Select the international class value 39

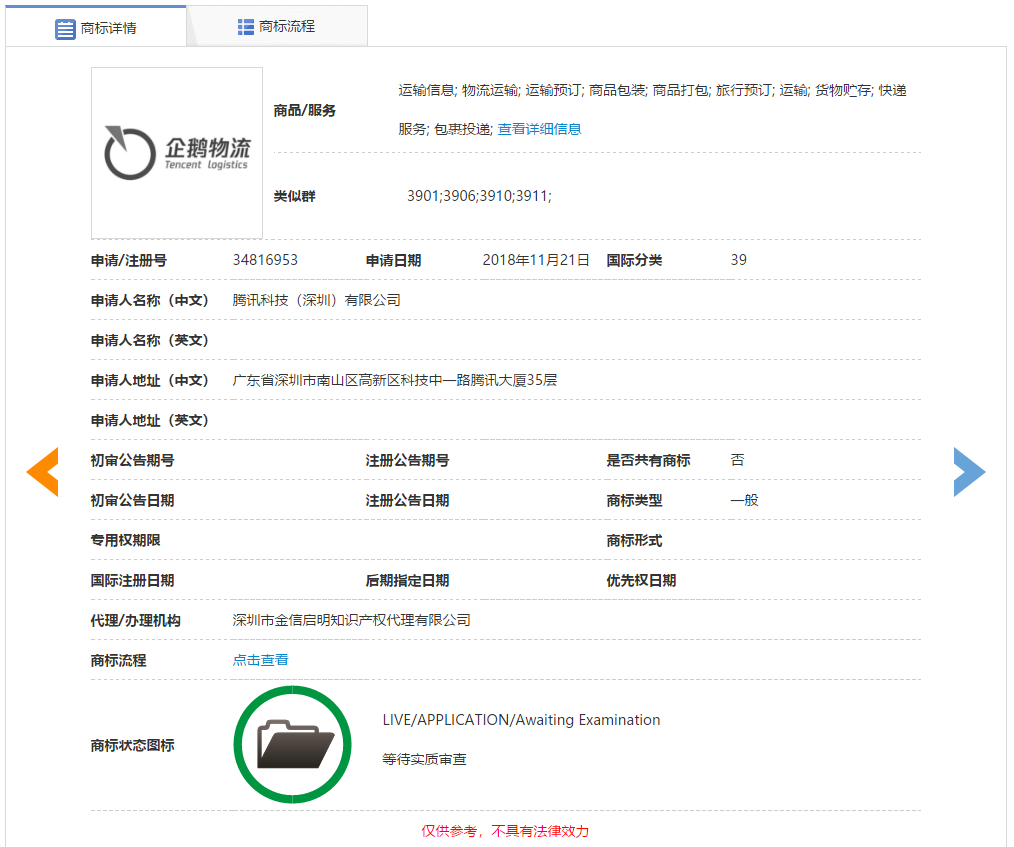click(739, 260)
